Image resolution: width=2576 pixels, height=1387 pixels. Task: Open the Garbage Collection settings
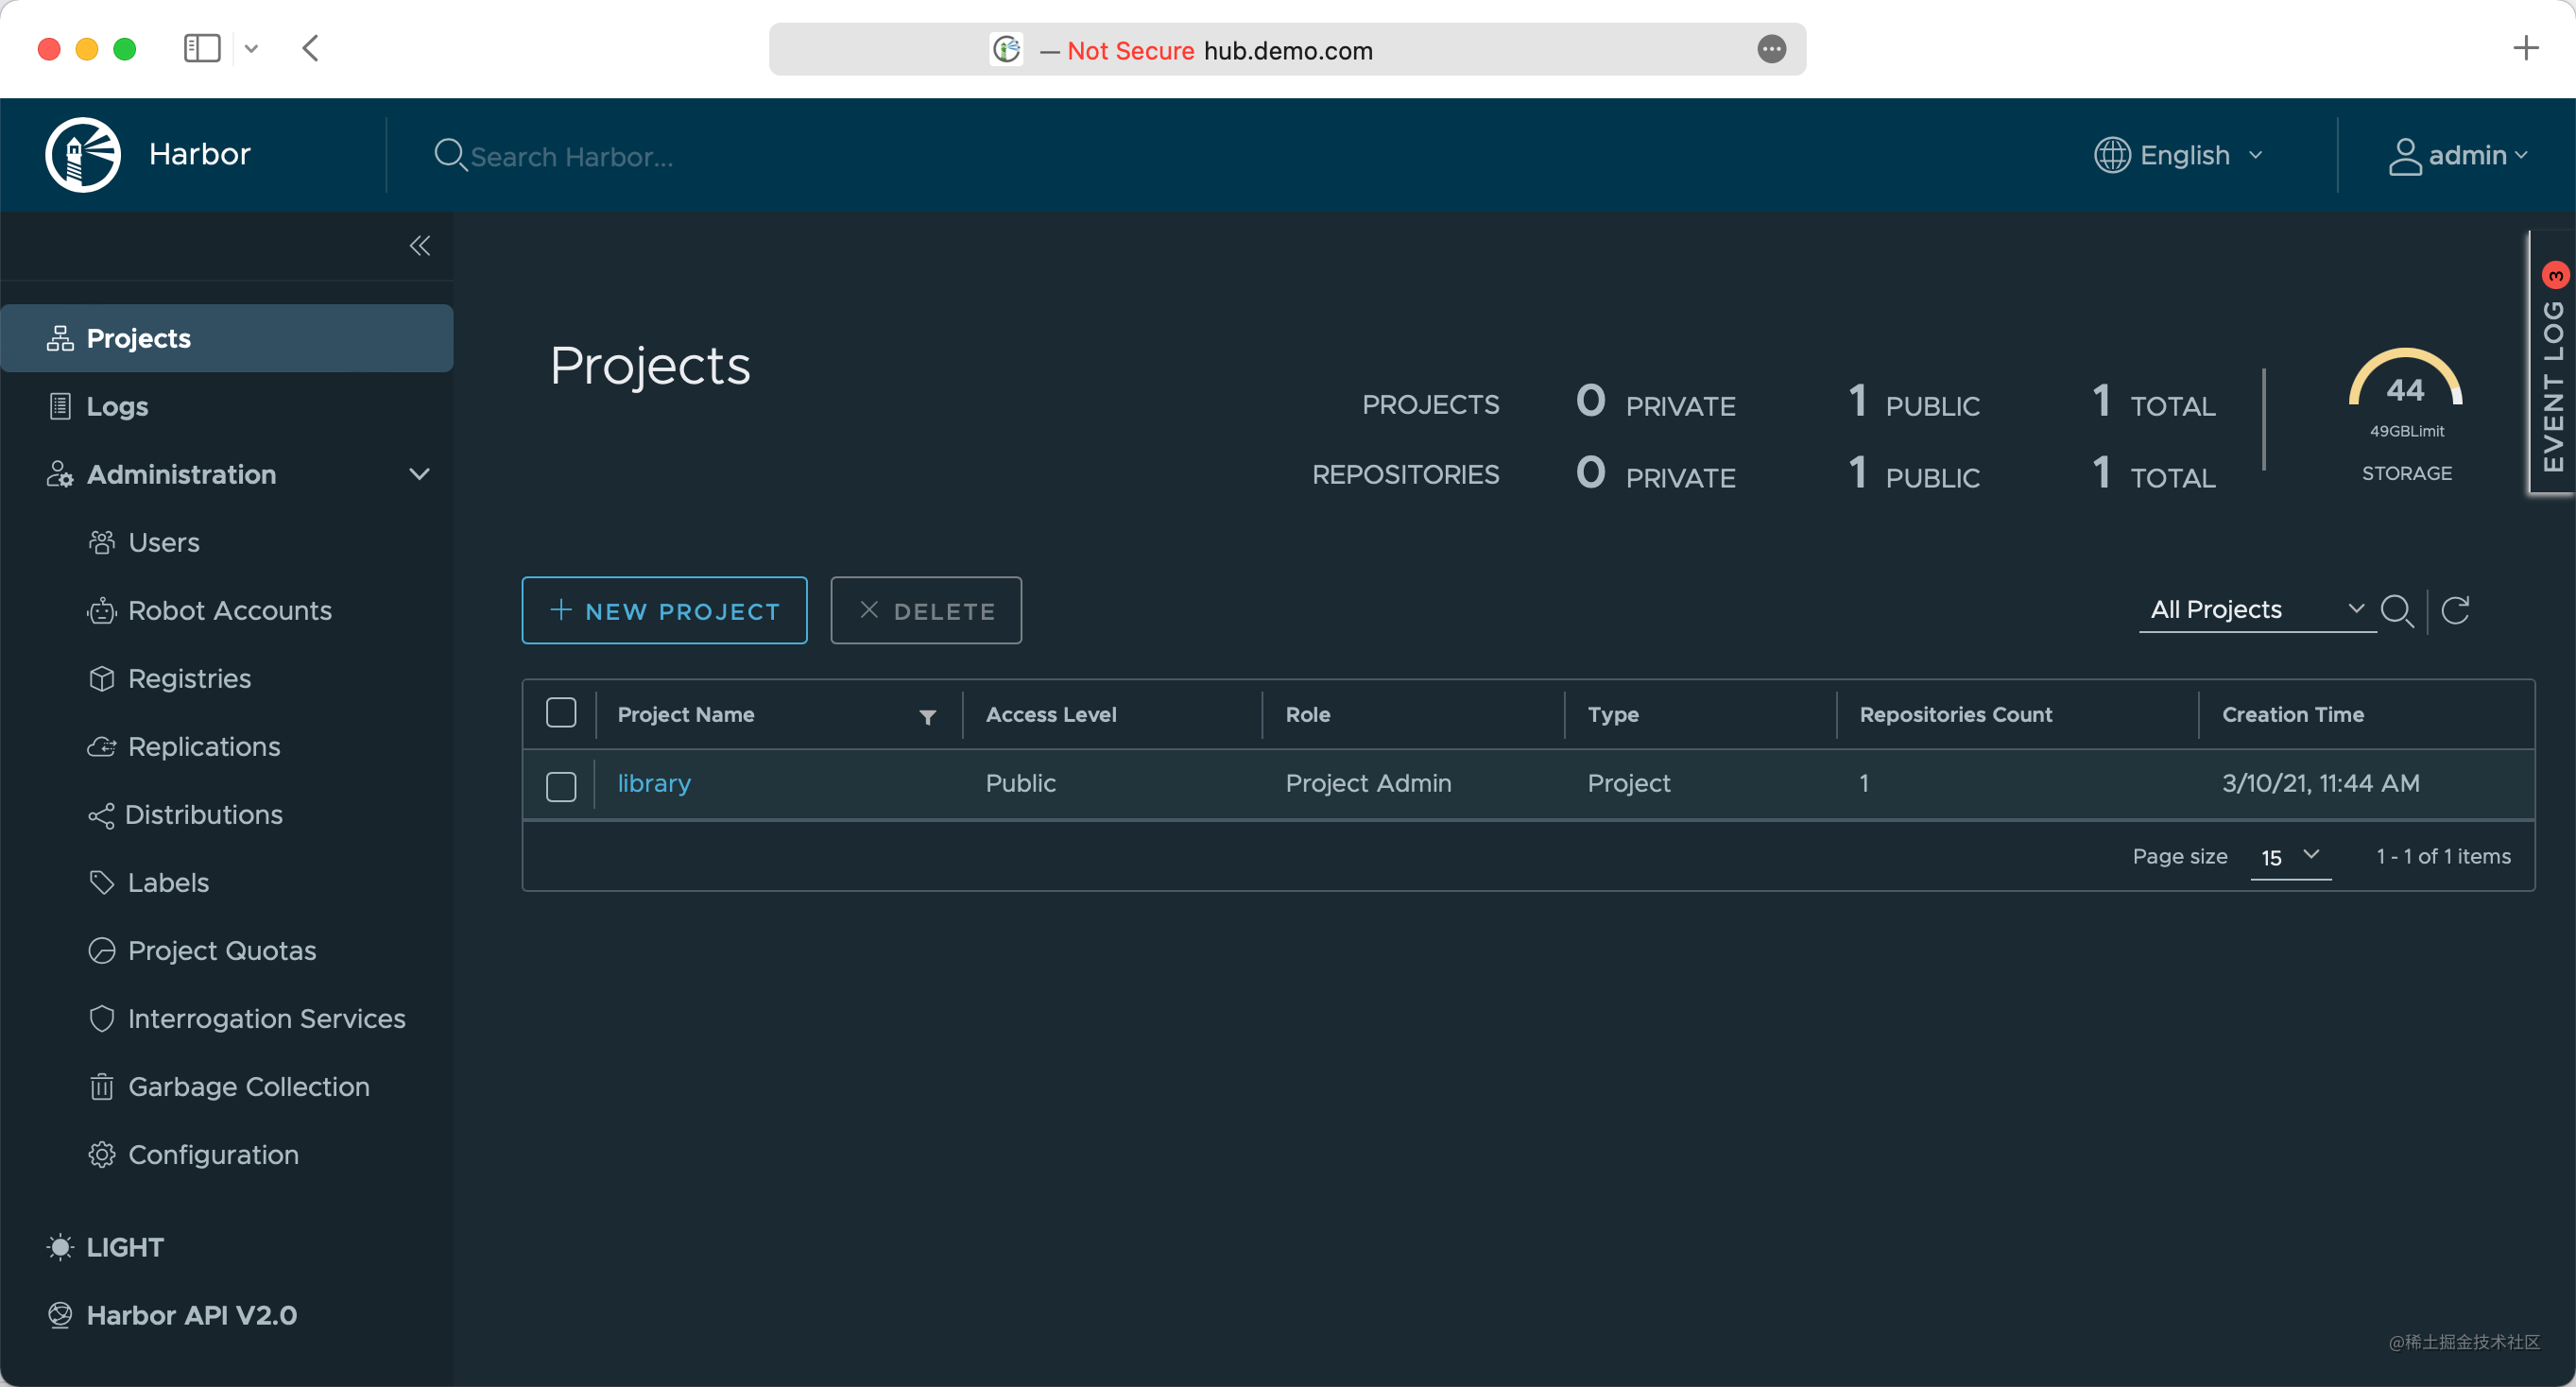click(248, 1086)
